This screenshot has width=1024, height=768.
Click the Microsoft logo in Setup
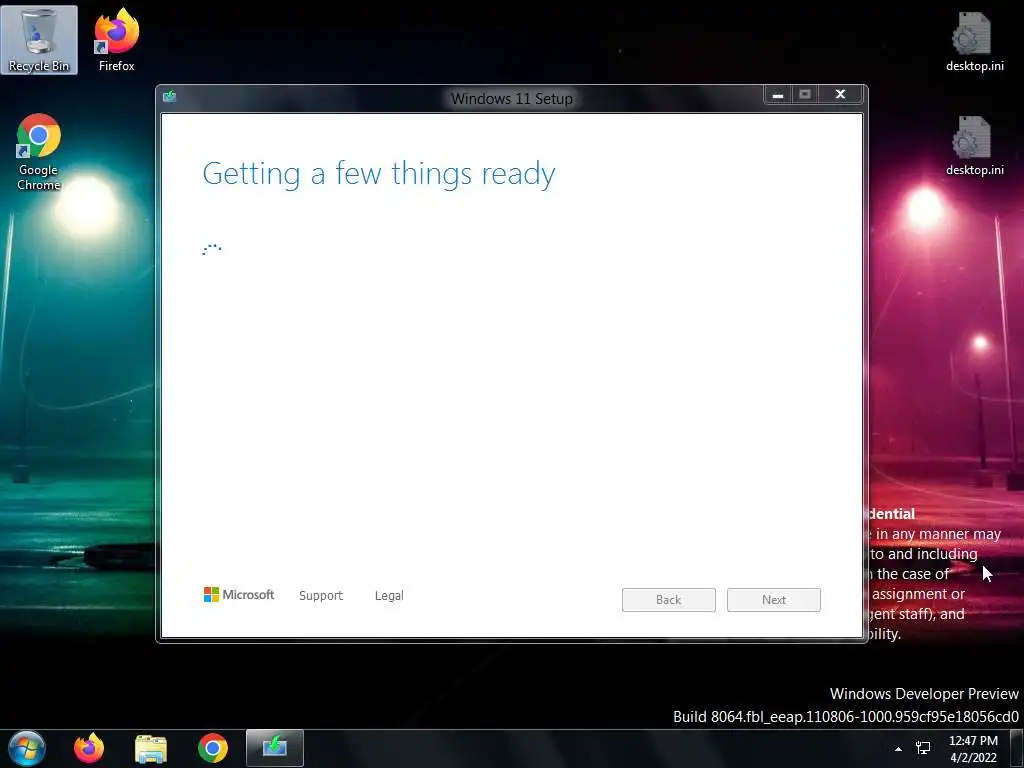pyautogui.click(x=239, y=594)
